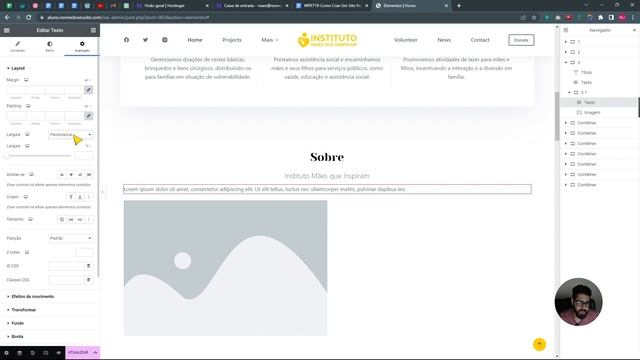The height and width of the screenshot is (360, 640).
Task: Set Ordem to end
Action: coord(80,197)
